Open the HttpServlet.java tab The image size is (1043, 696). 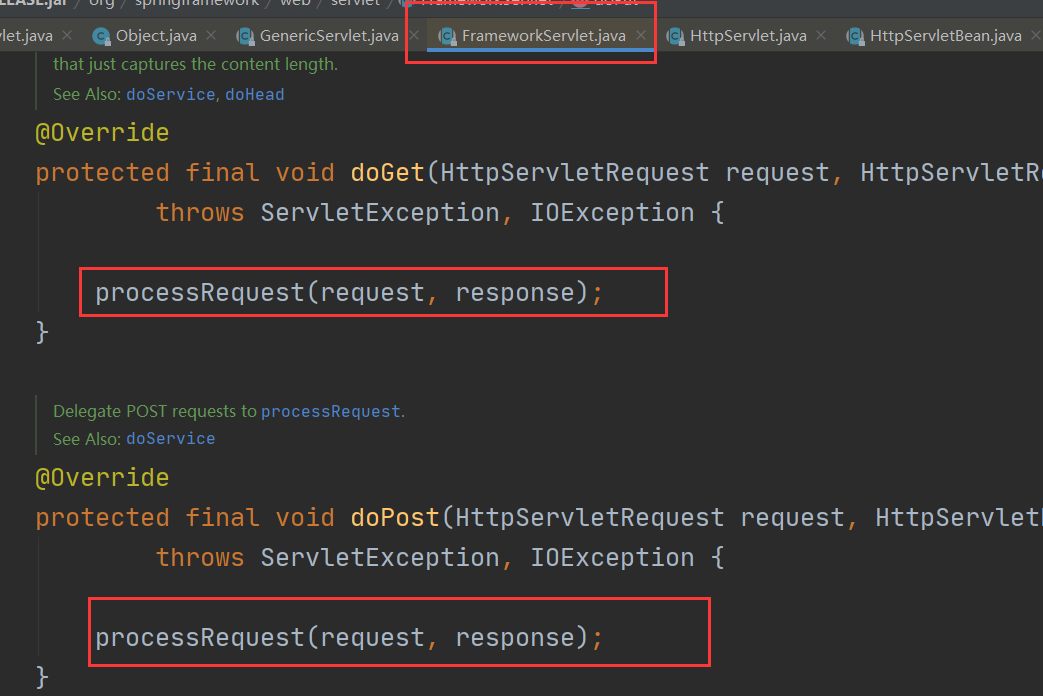[748, 36]
